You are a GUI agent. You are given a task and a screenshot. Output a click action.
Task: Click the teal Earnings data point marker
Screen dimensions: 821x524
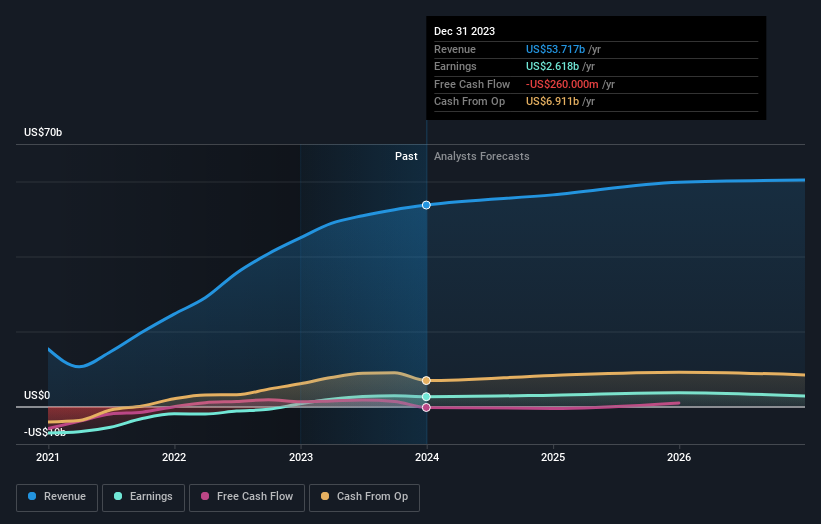pos(426,397)
